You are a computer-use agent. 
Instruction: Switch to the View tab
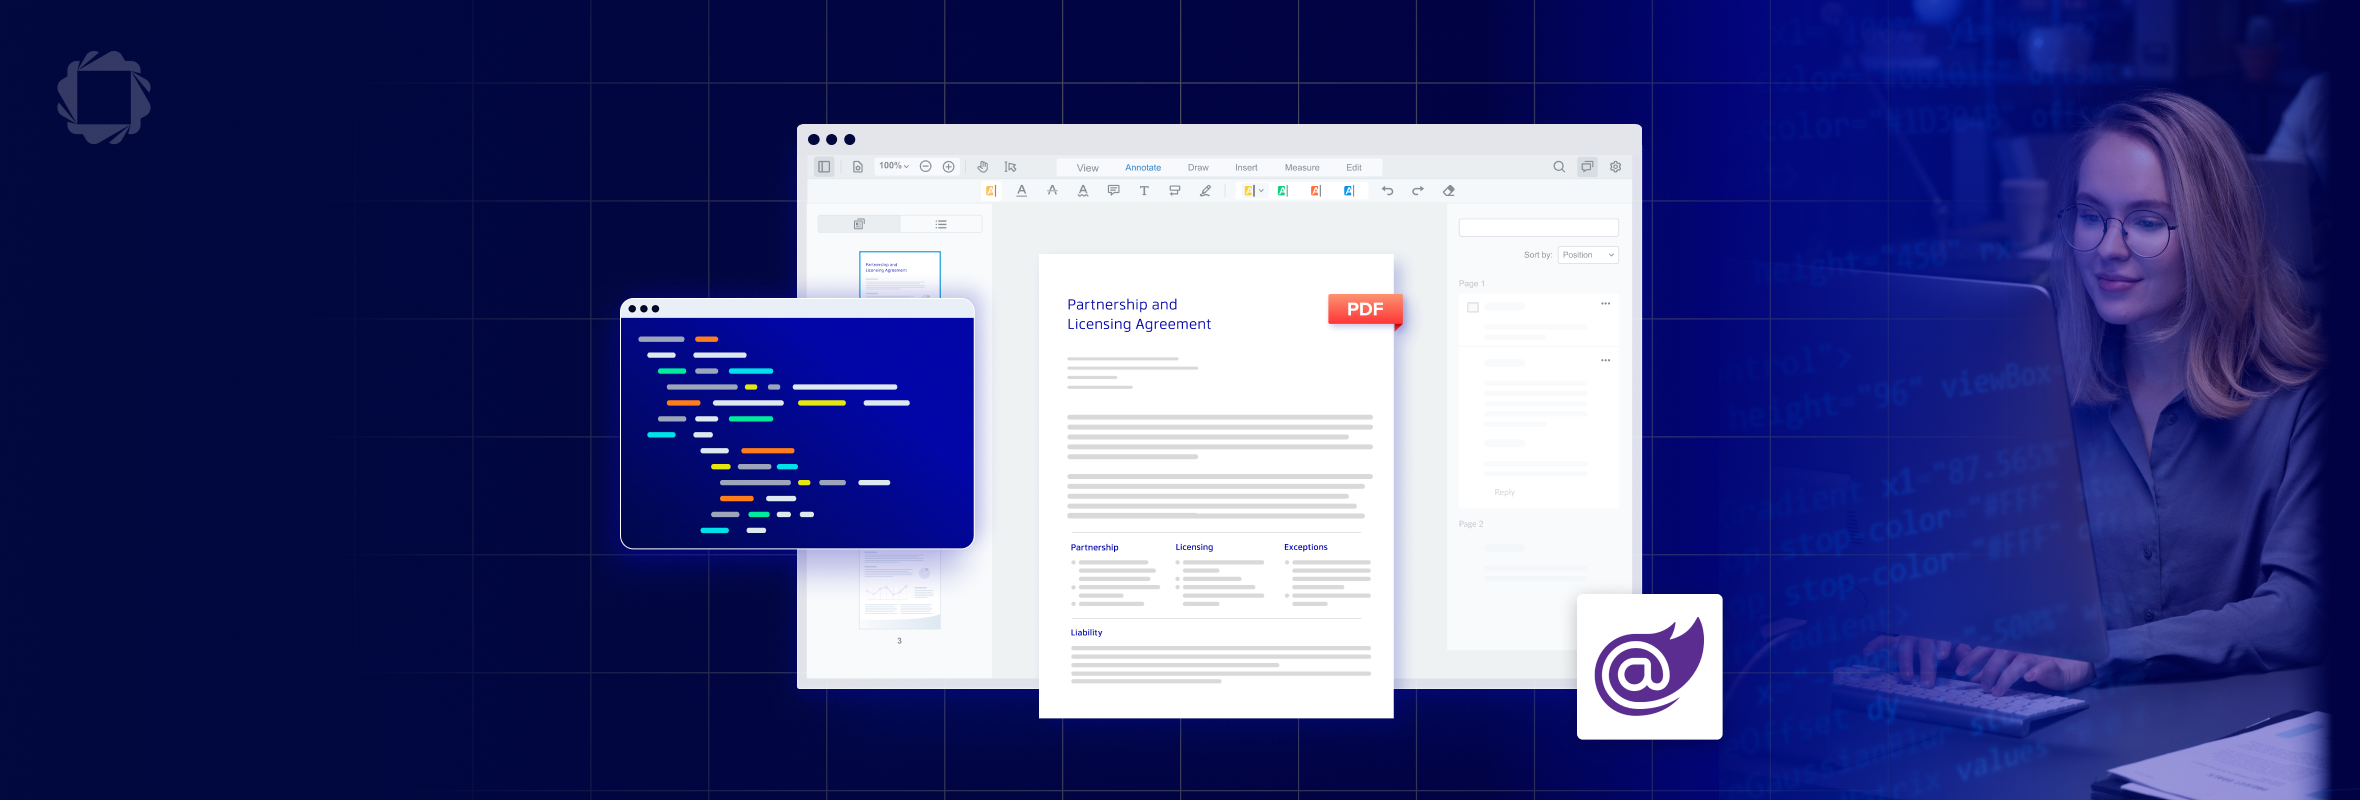click(x=1088, y=168)
